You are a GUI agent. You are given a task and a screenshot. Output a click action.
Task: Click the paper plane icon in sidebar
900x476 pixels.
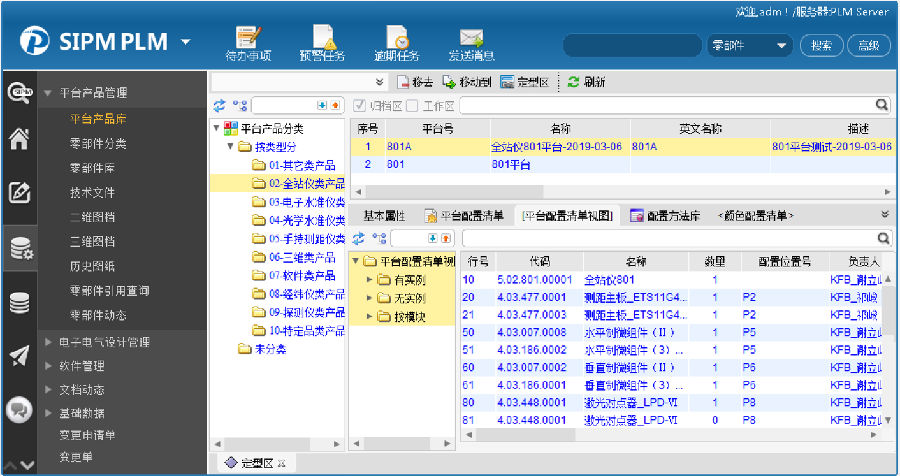point(19,357)
